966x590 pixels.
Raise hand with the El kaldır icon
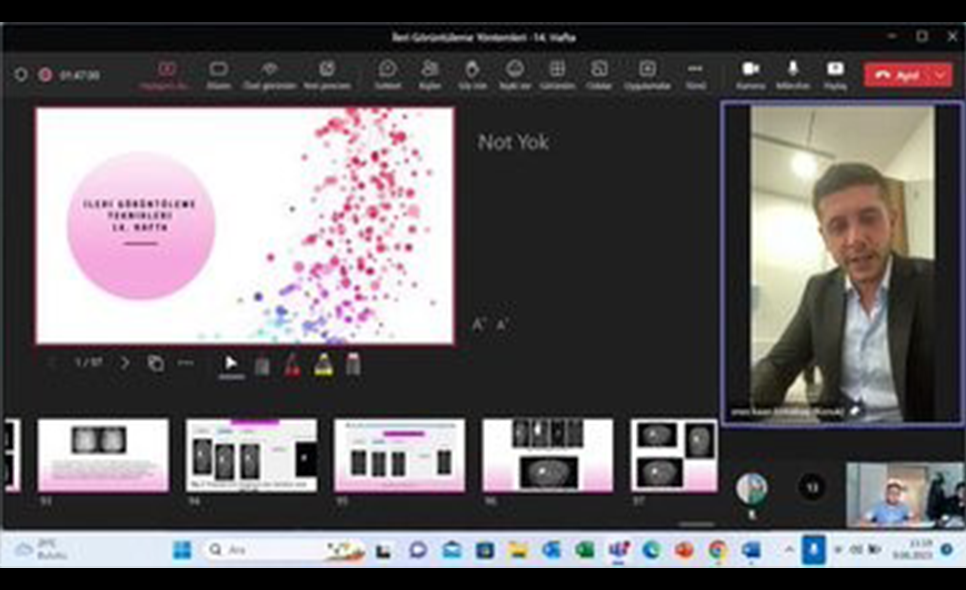472,73
